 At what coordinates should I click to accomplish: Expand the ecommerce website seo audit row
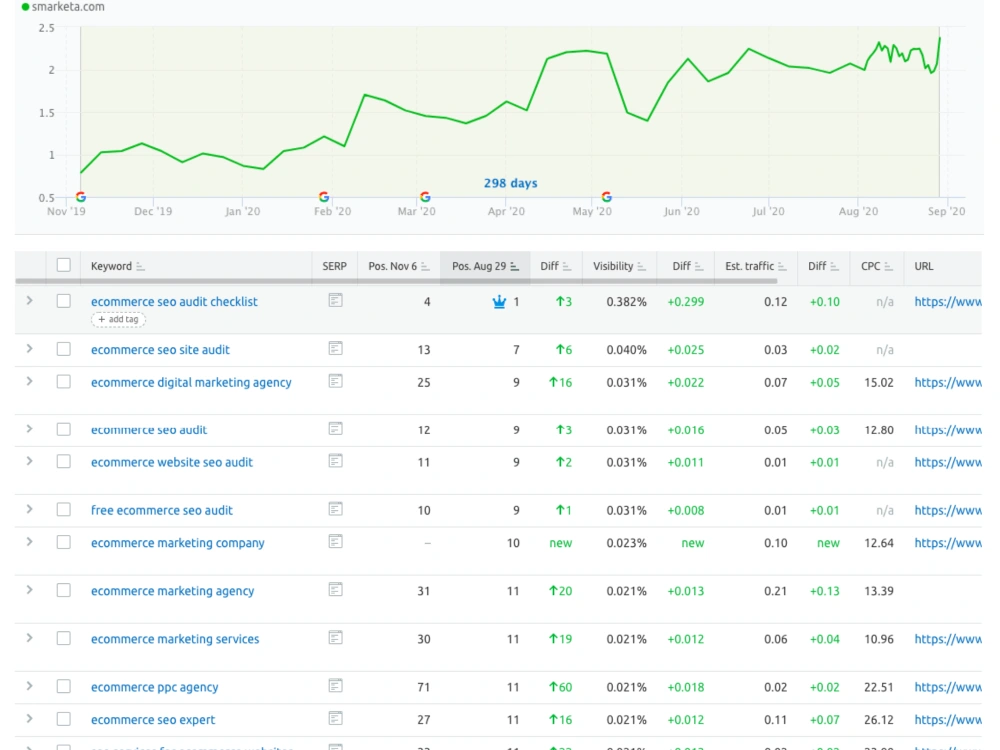click(x=29, y=460)
